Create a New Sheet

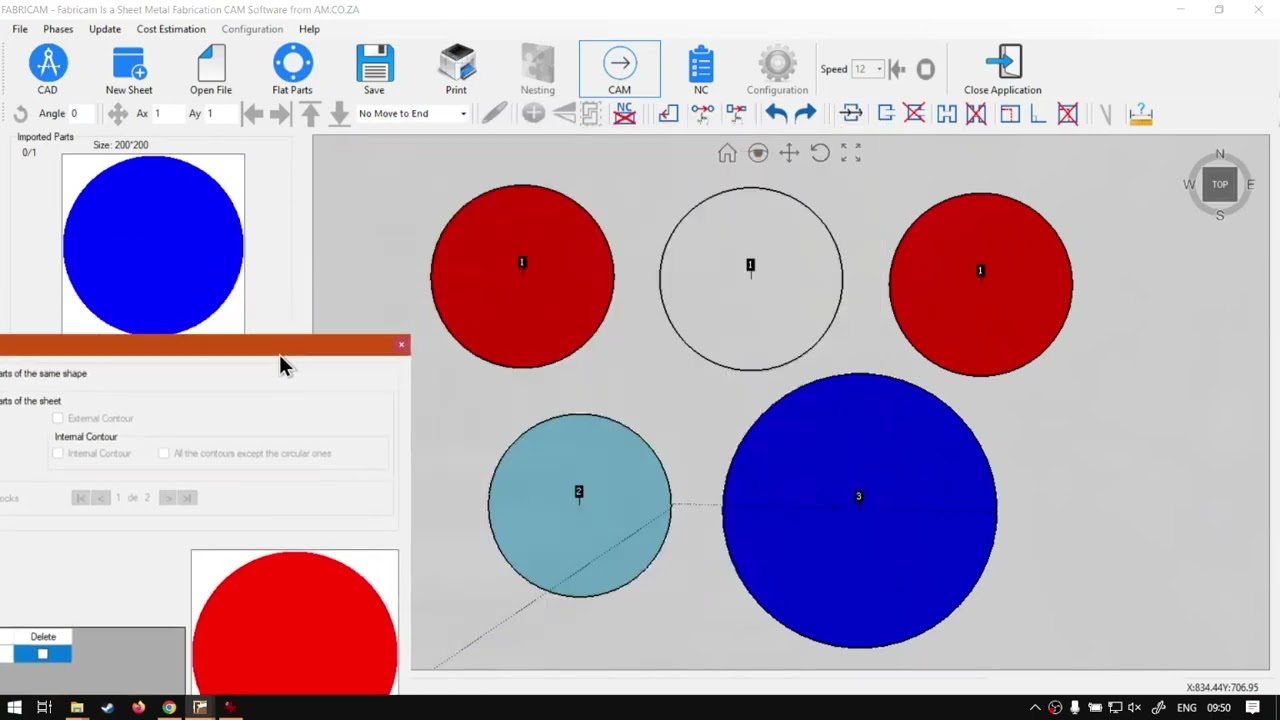(x=129, y=70)
